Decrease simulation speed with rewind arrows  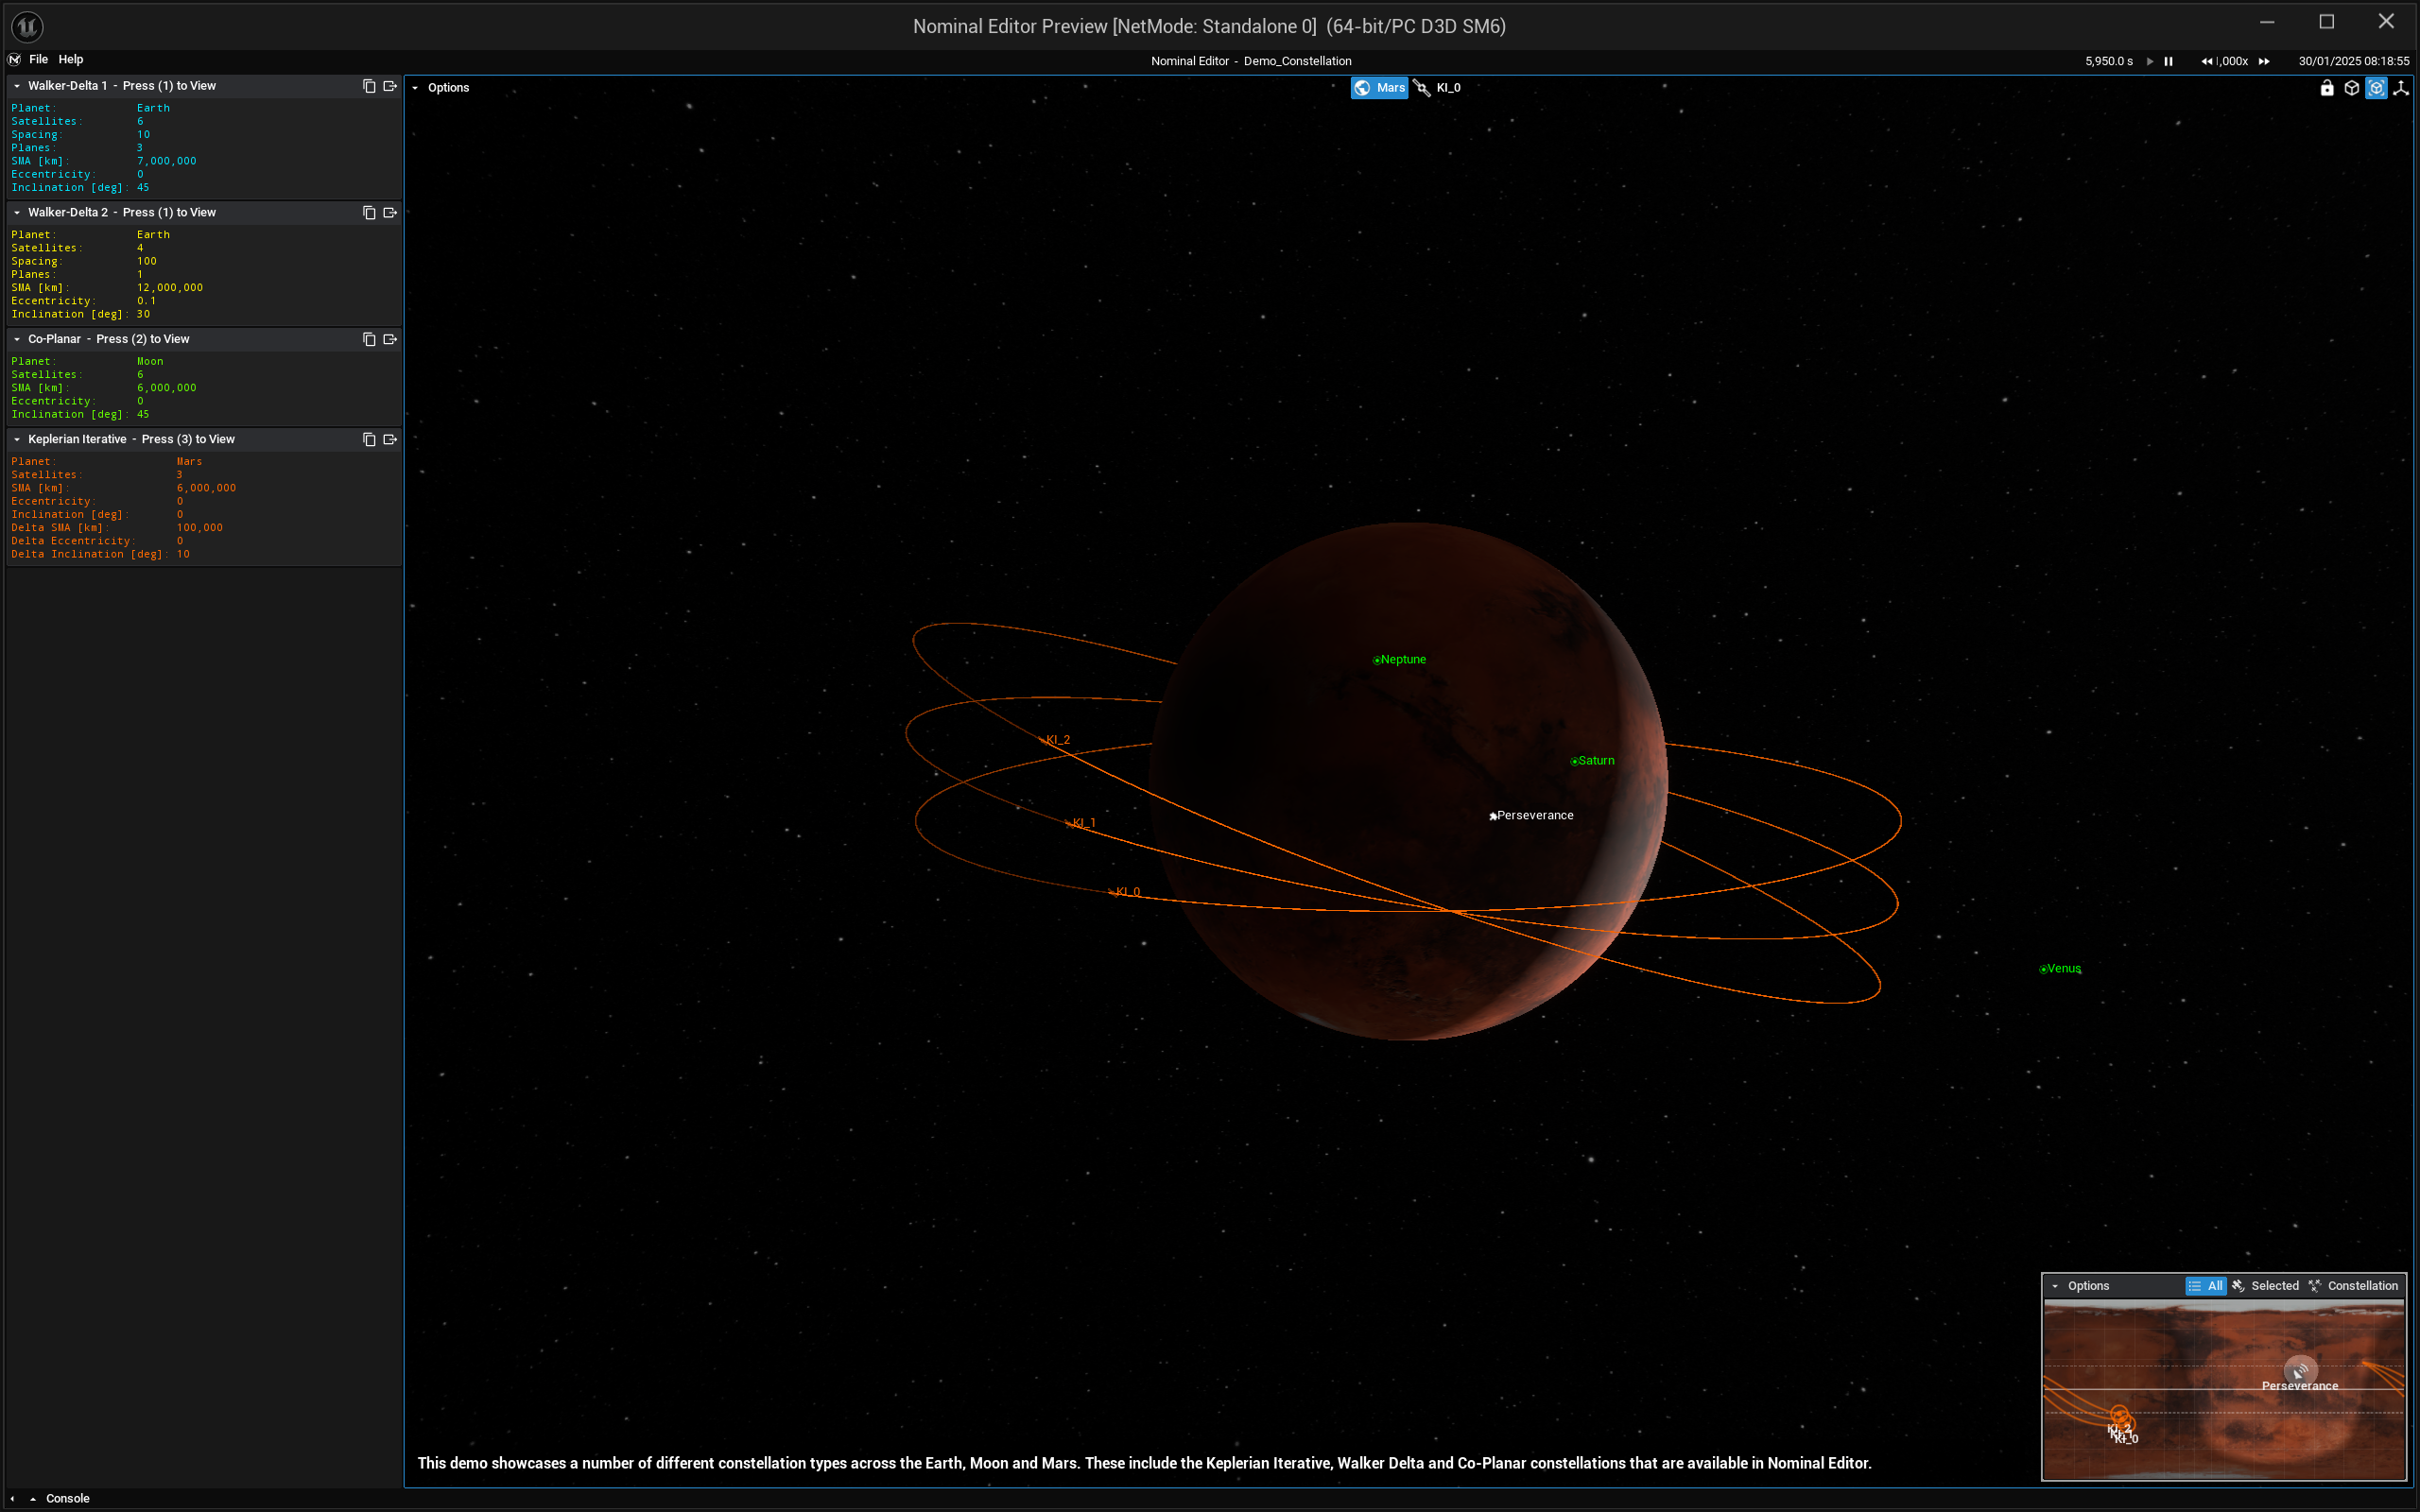pos(2206,61)
